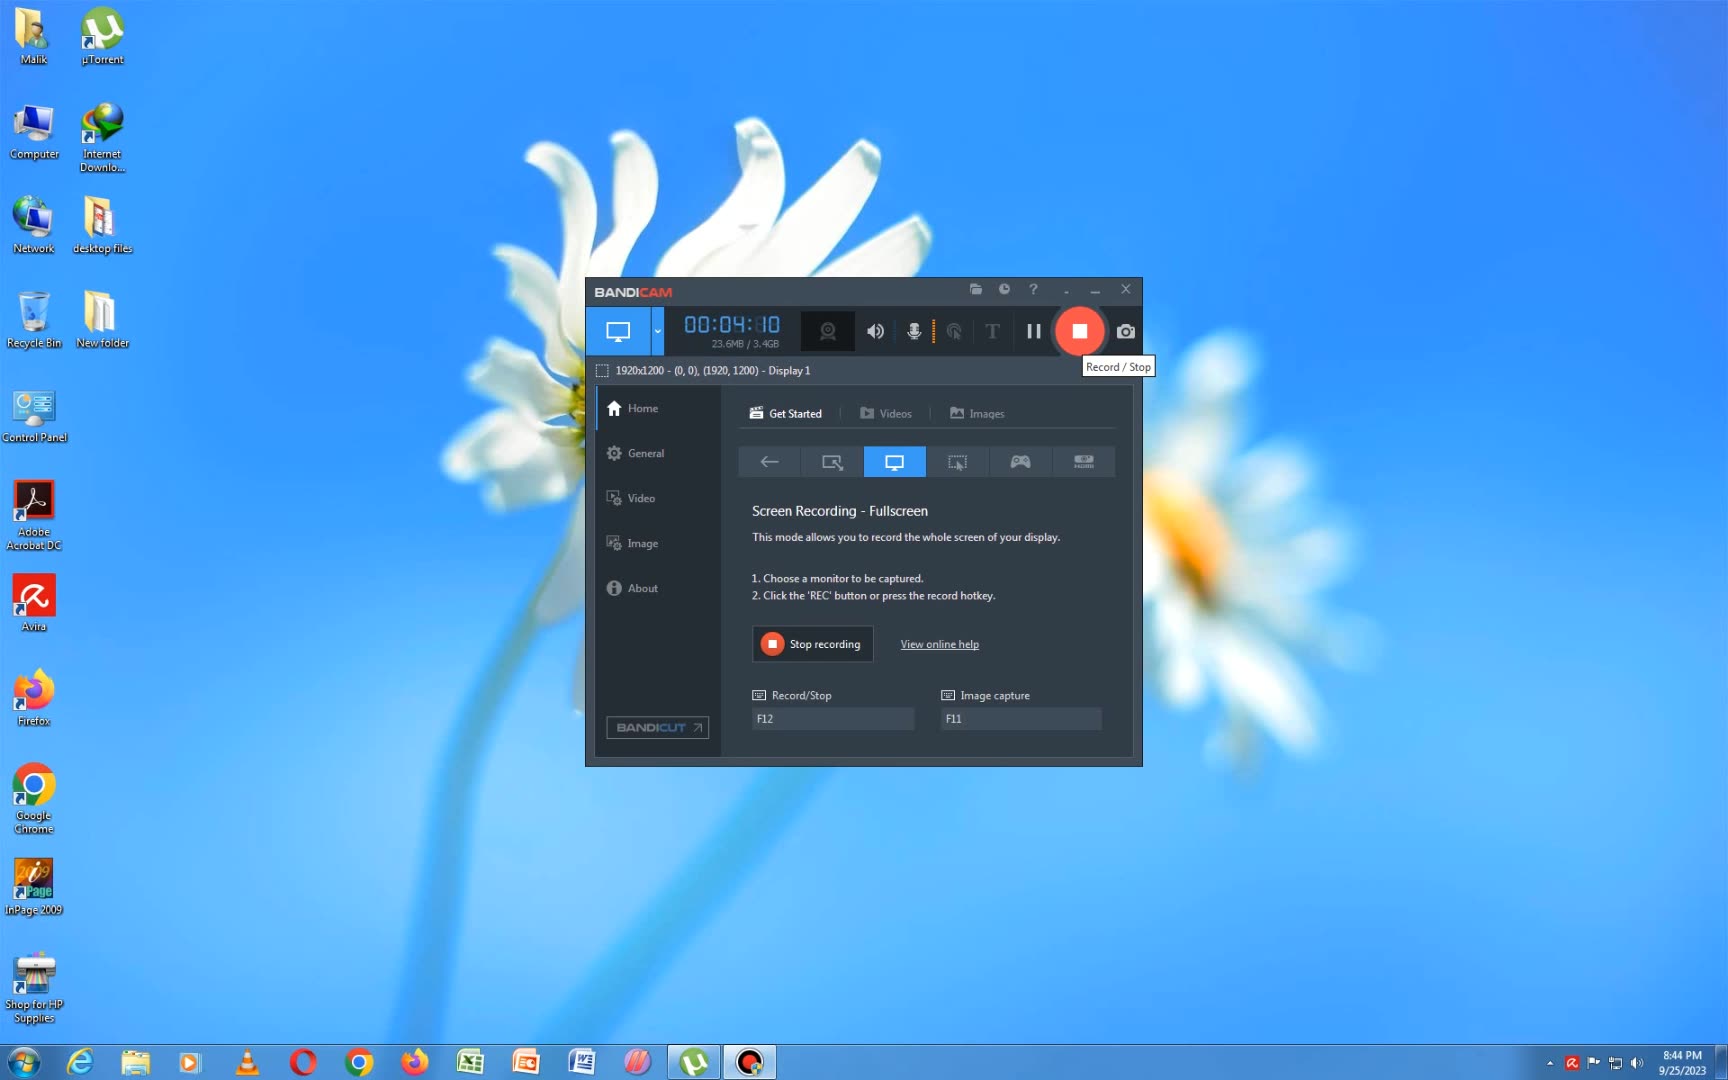Image resolution: width=1728 pixels, height=1080 pixels.
Task: Open the output folder icon in title bar
Action: click(976, 290)
